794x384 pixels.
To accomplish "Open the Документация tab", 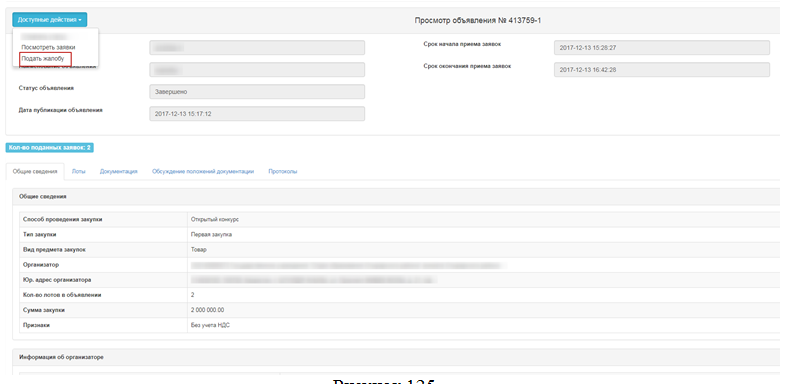I will [118, 171].
